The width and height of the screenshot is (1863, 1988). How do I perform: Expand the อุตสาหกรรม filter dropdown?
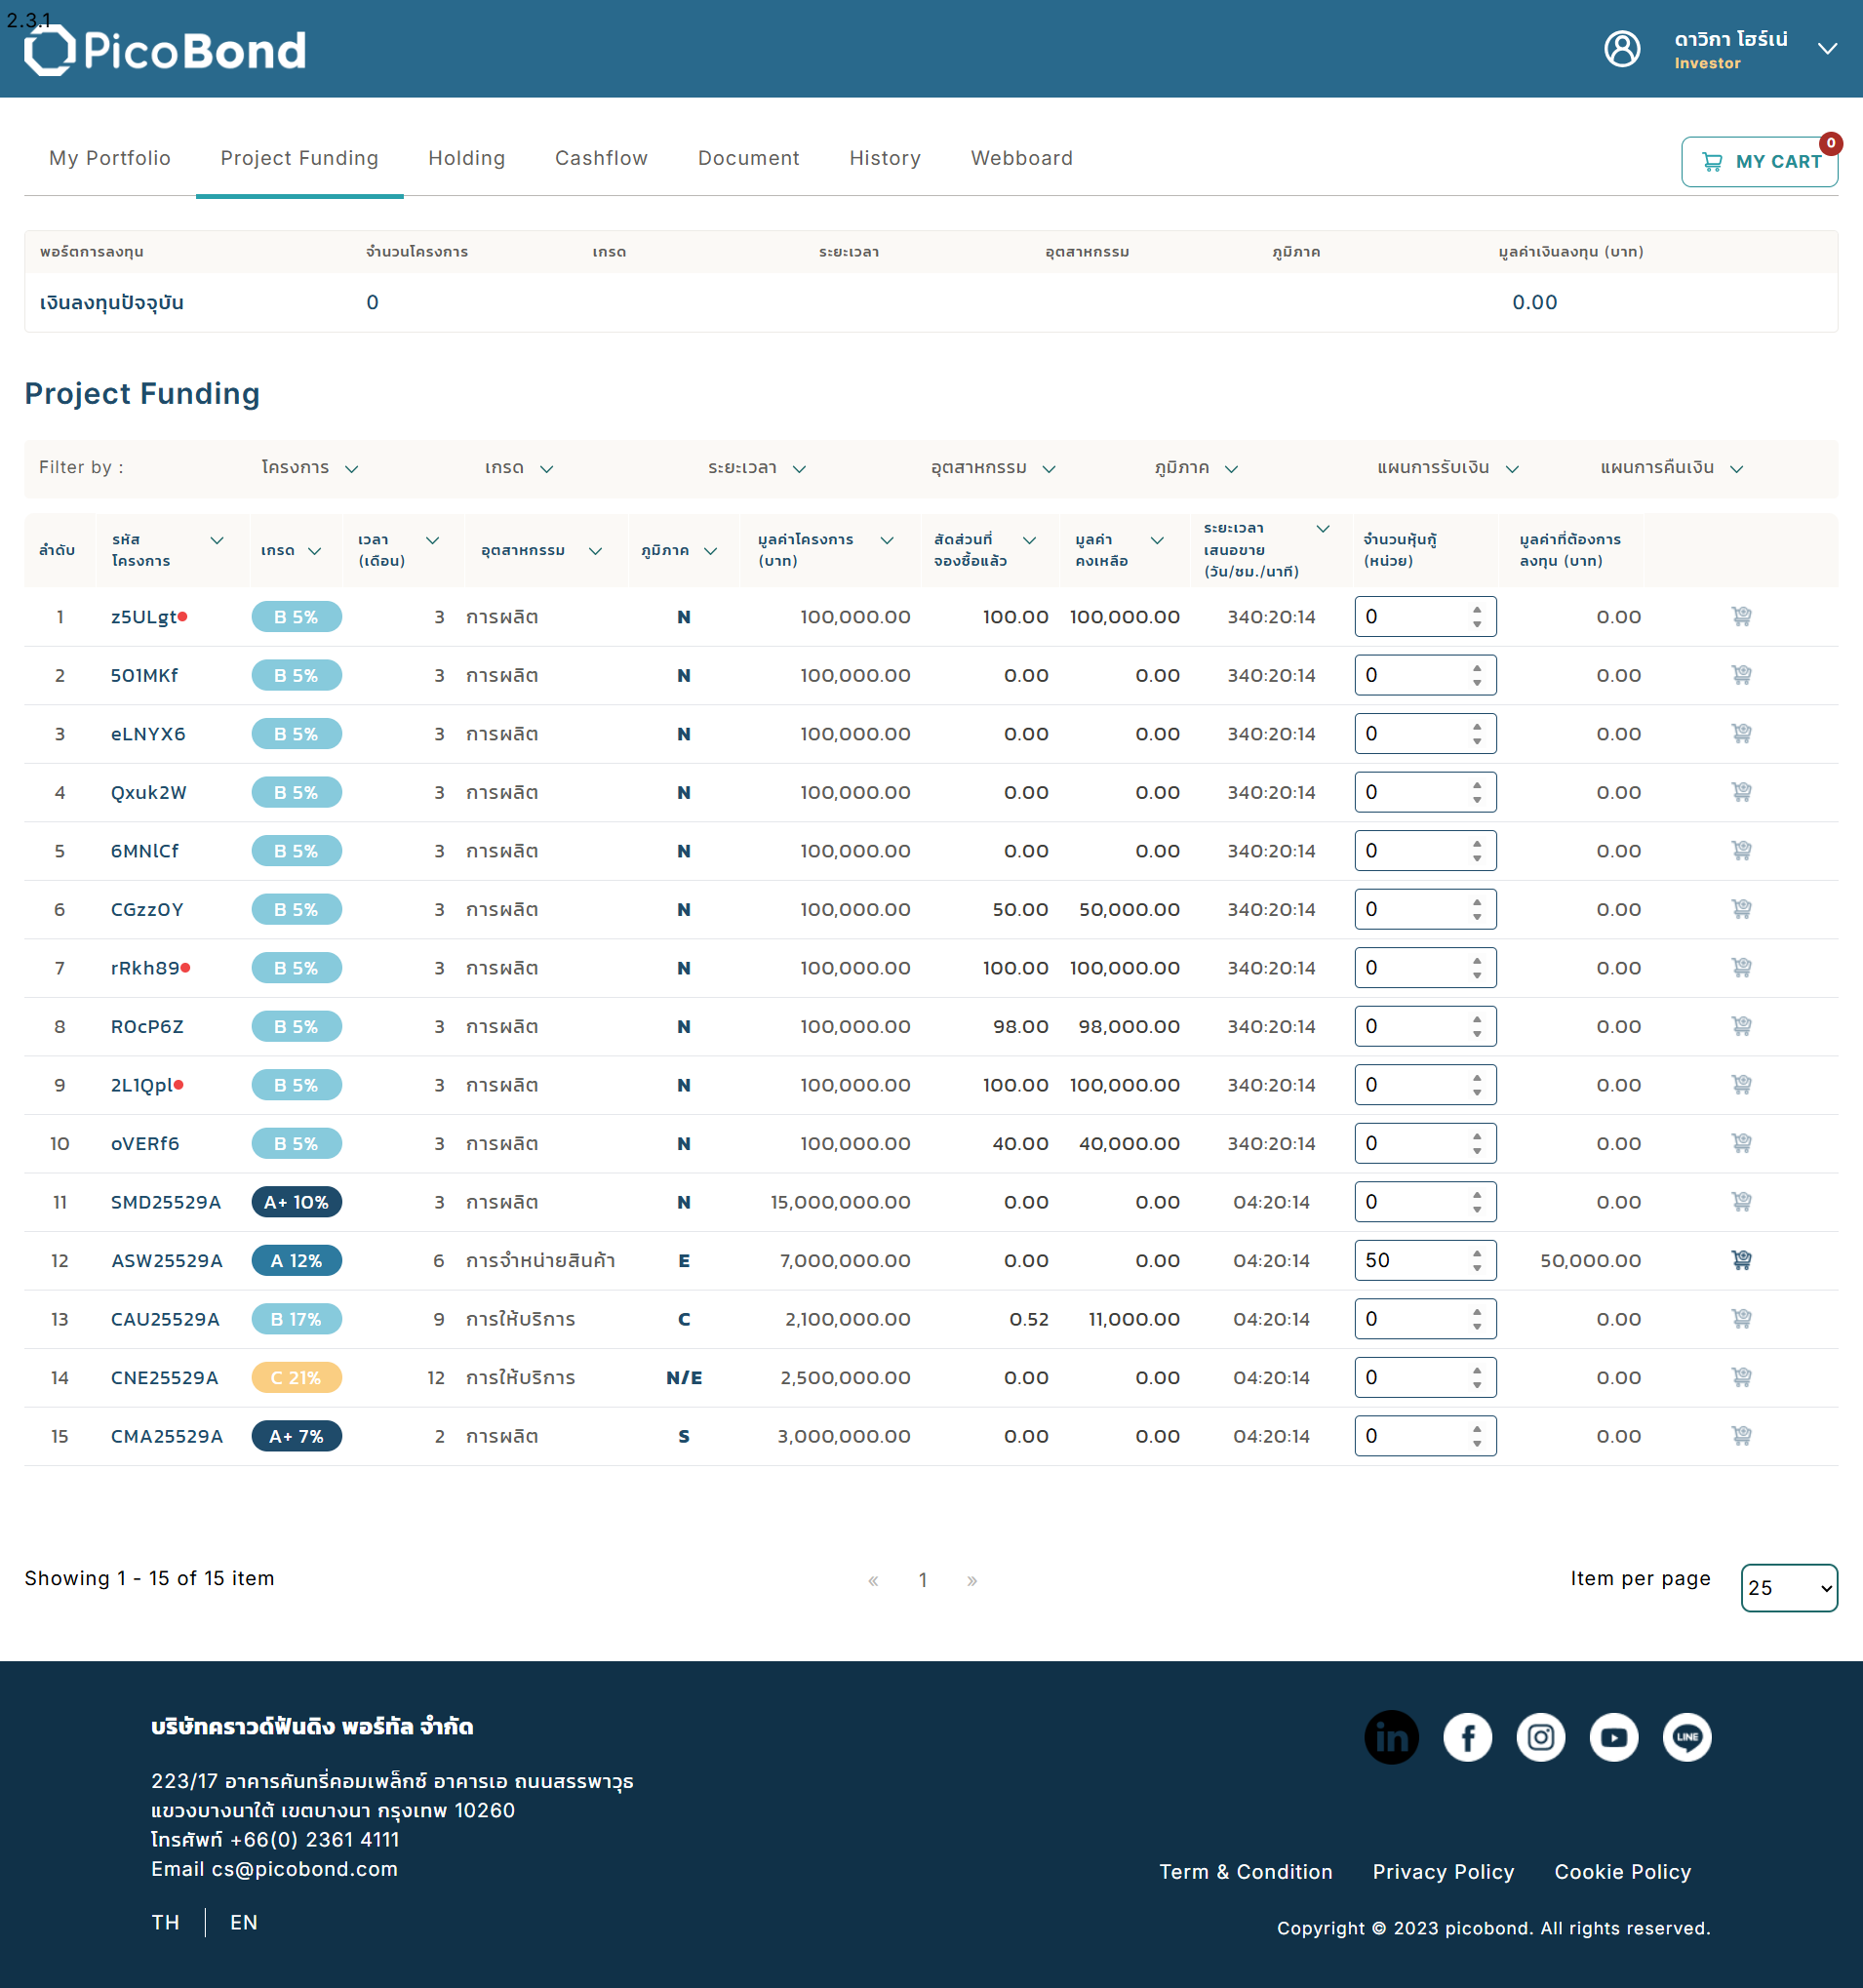click(x=993, y=468)
